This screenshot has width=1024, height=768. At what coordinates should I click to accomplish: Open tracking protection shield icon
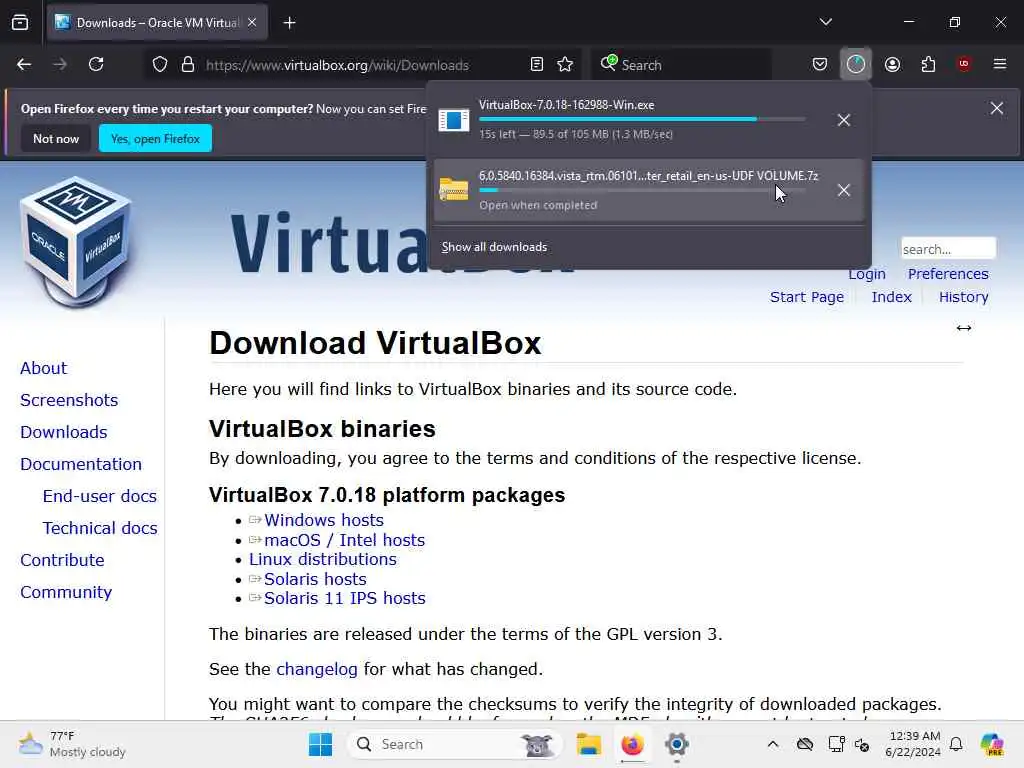[x=160, y=65]
